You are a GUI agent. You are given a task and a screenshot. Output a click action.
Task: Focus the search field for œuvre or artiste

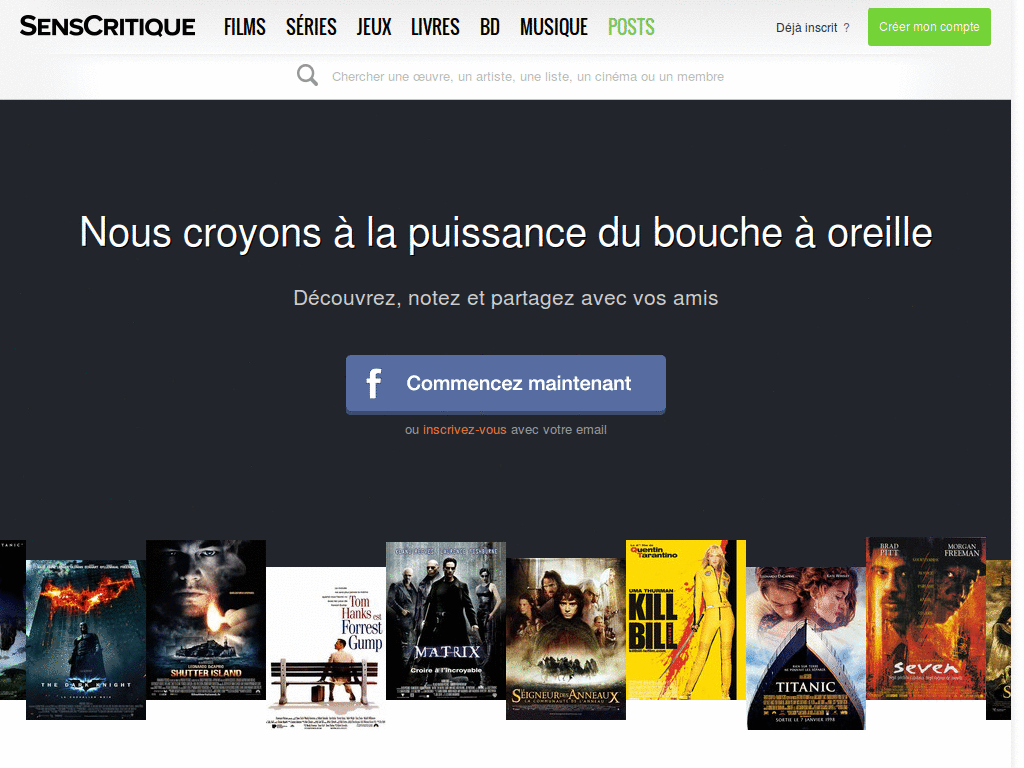click(x=528, y=76)
